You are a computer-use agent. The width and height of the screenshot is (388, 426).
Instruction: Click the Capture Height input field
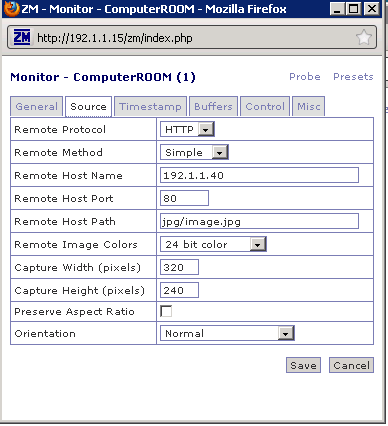[x=179, y=290]
